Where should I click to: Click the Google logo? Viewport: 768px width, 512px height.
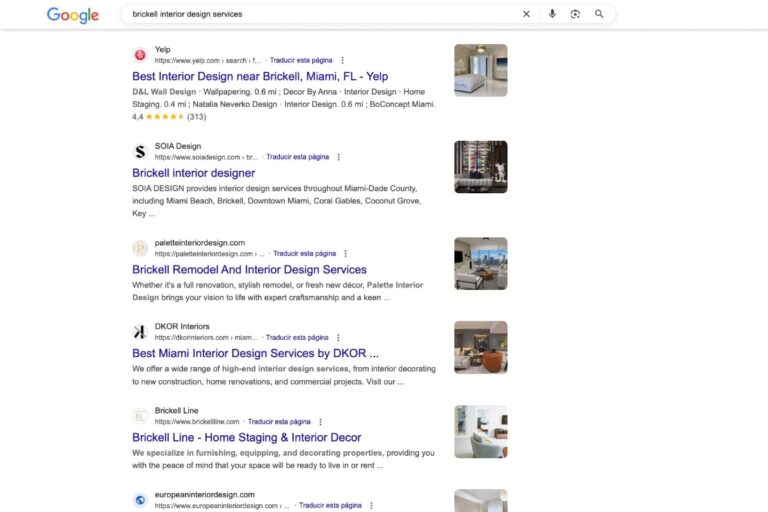point(73,15)
